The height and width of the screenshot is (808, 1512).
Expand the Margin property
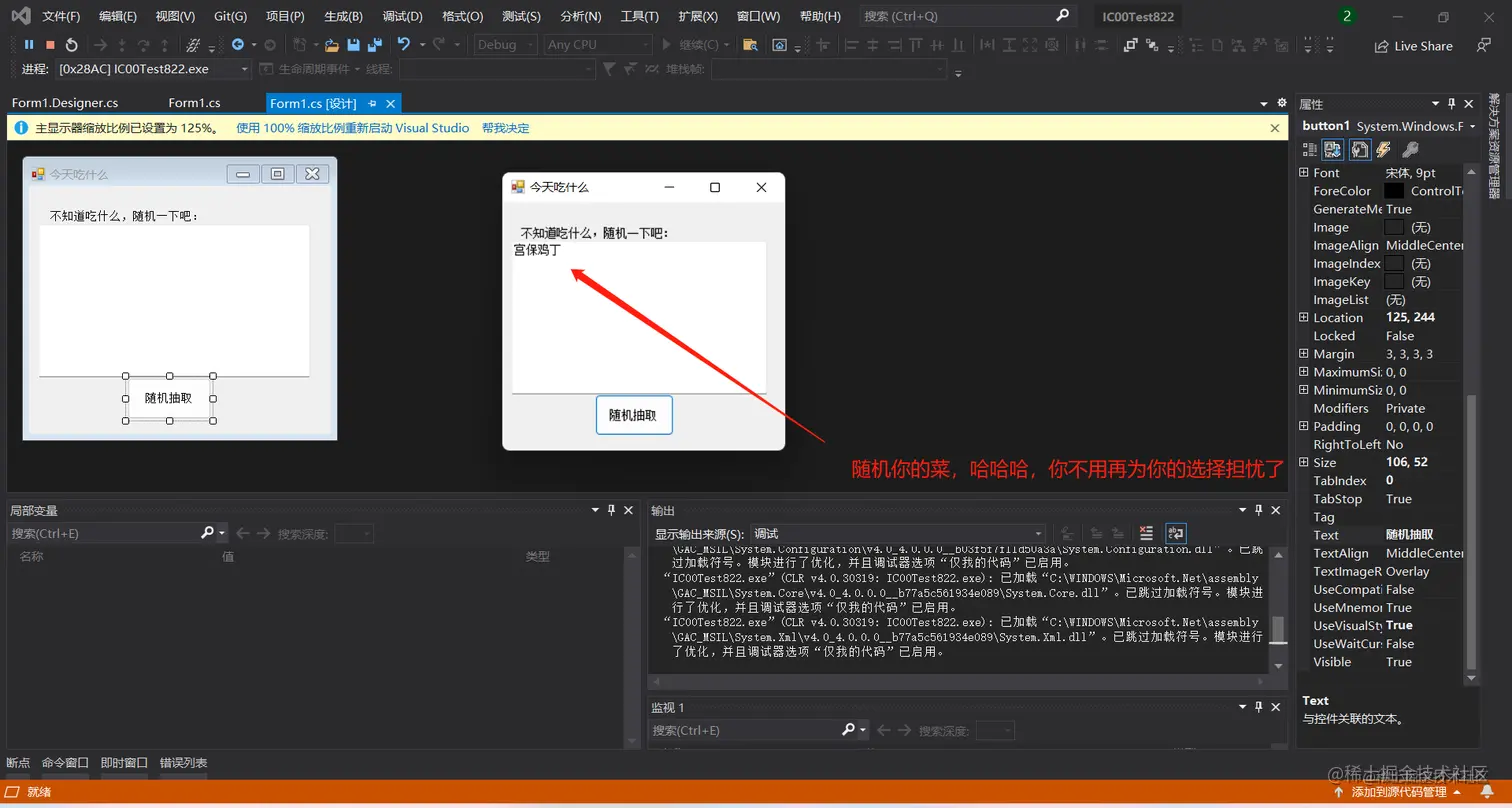click(x=1304, y=354)
